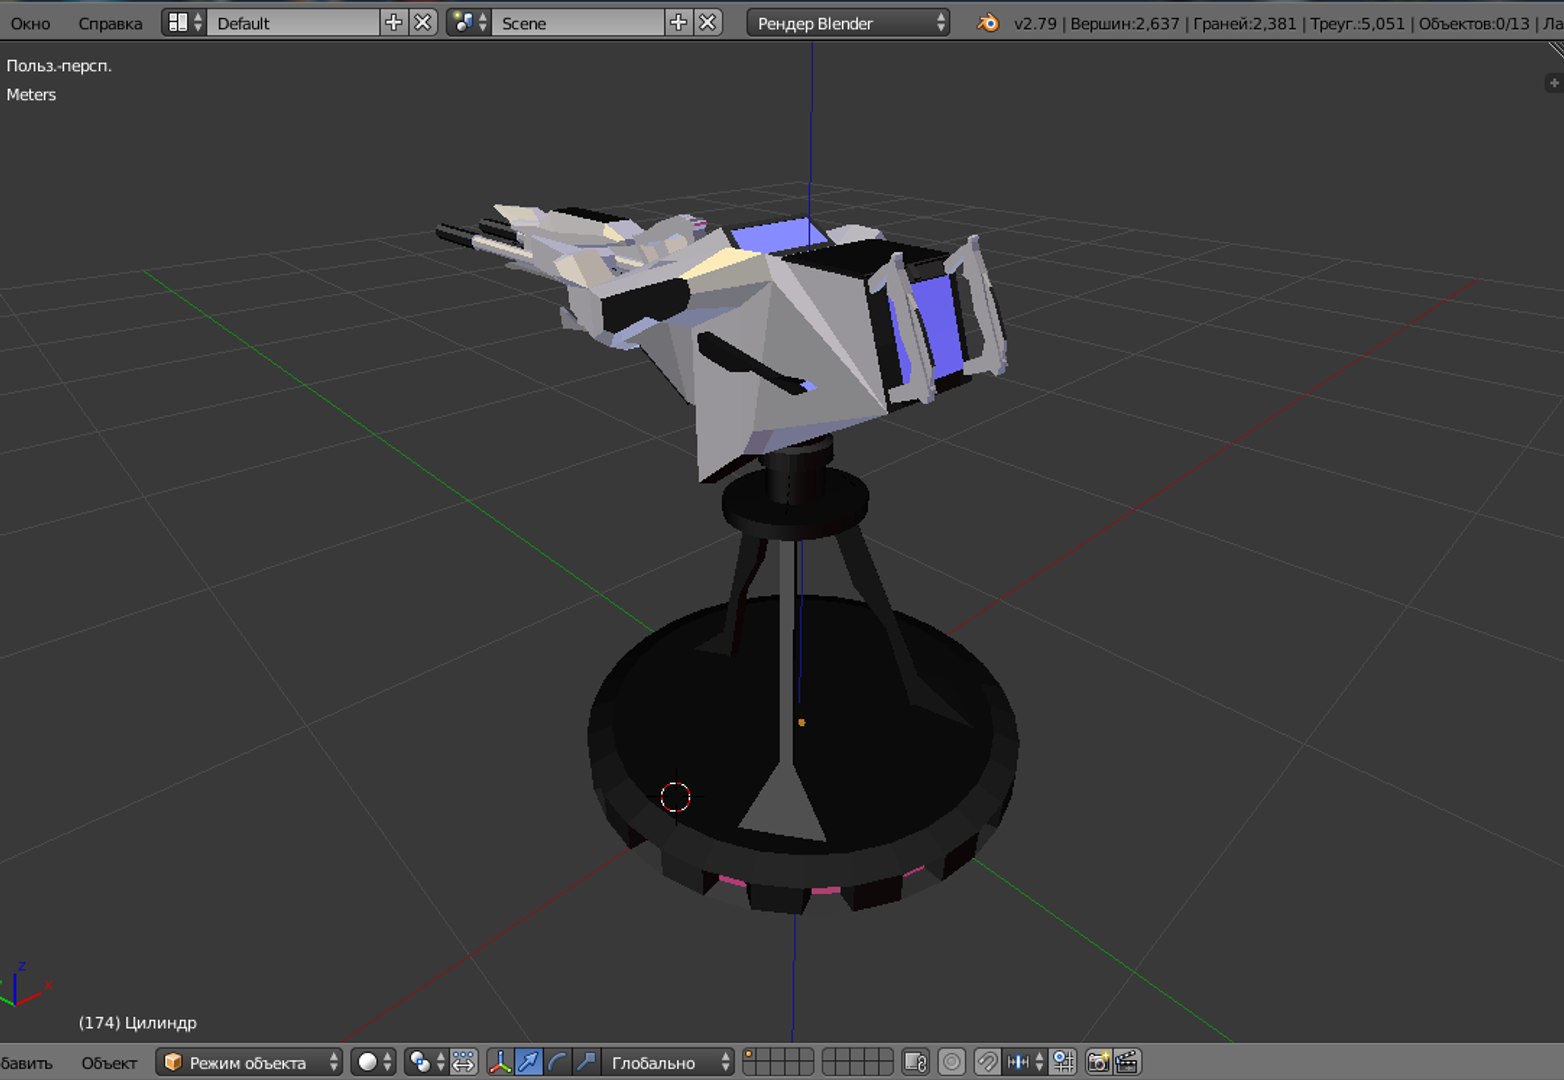The width and height of the screenshot is (1564, 1080).
Task: Click the Объектов:0/13 object count statistic
Action: 1474,23
